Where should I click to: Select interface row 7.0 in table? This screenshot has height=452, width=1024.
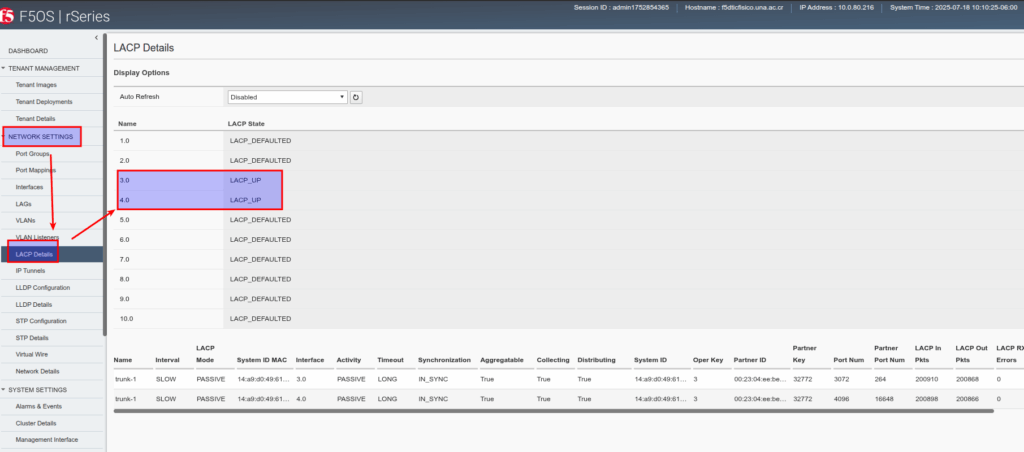tap(200, 259)
